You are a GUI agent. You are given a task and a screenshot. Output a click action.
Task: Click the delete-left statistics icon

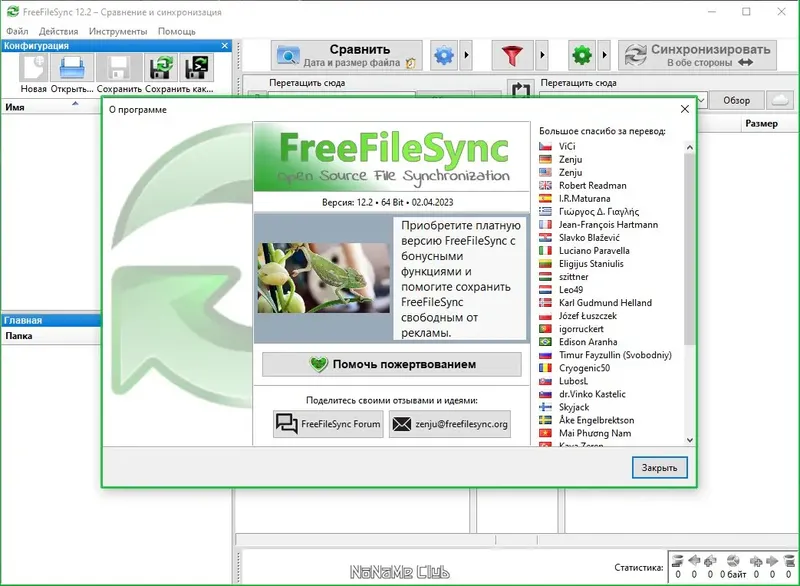pyautogui.click(x=678, y=560)
